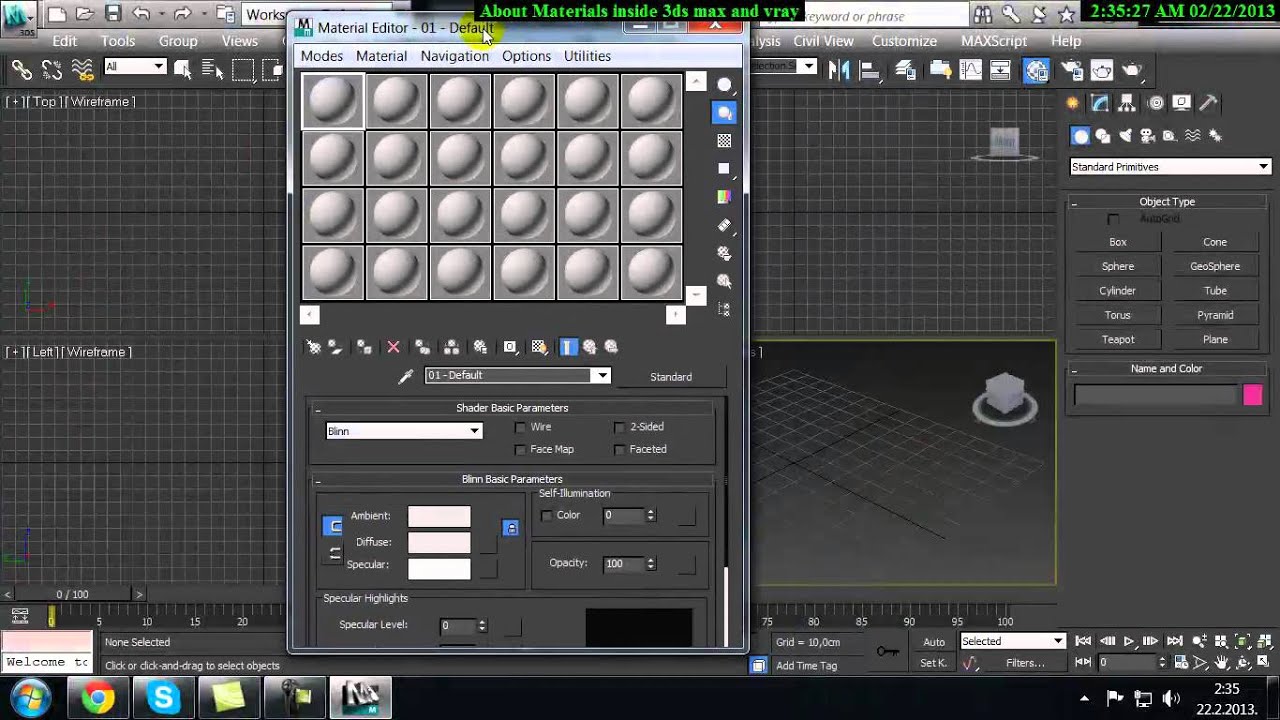Enable the Face Map checkbox
1280x720 pixels.
(520, 450)
